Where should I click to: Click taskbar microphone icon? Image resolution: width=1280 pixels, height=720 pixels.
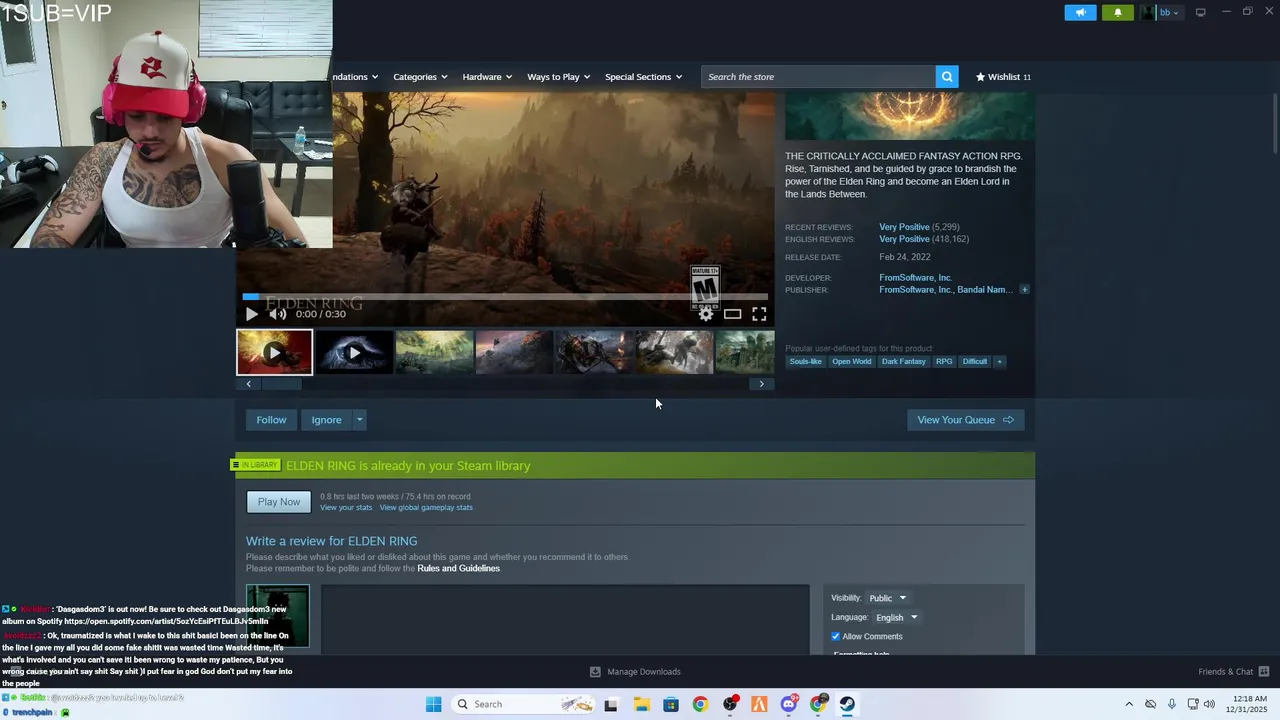pyautogui.click(x=1172, y=704)
